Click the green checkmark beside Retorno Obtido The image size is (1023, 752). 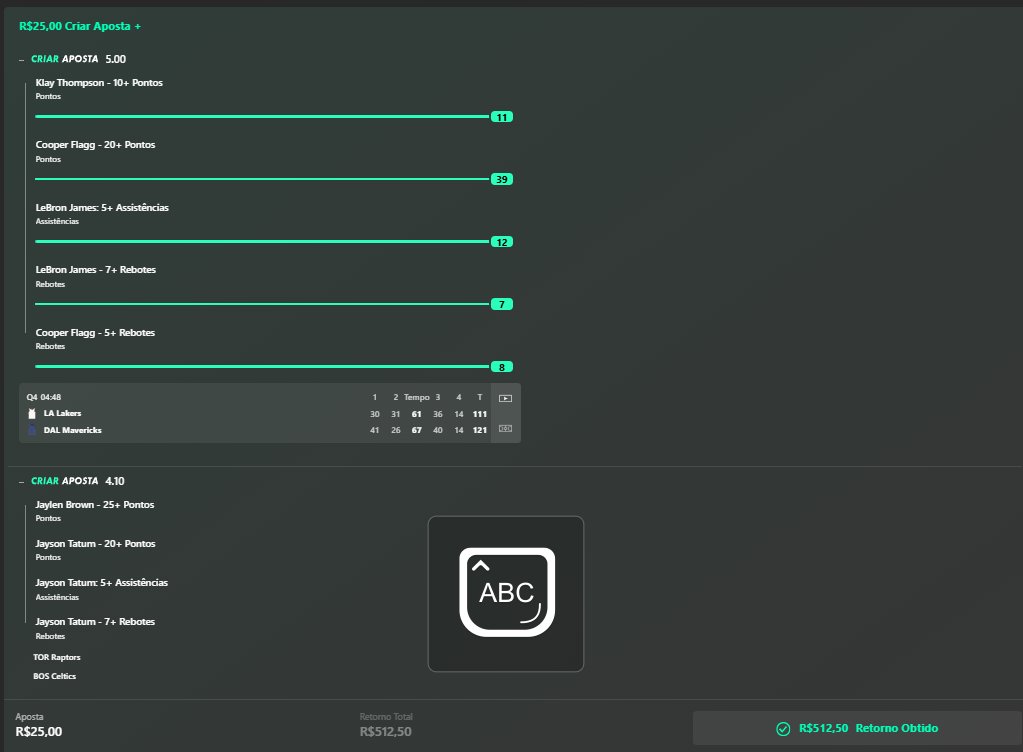pyautogui.click(x=783, y=729)
